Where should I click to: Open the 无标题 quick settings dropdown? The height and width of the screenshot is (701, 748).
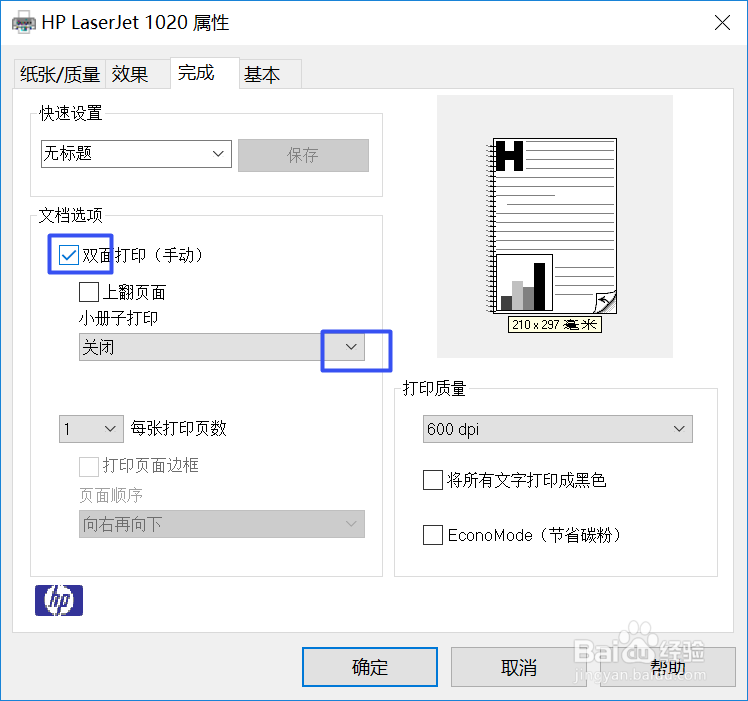(x=136, y=154)
